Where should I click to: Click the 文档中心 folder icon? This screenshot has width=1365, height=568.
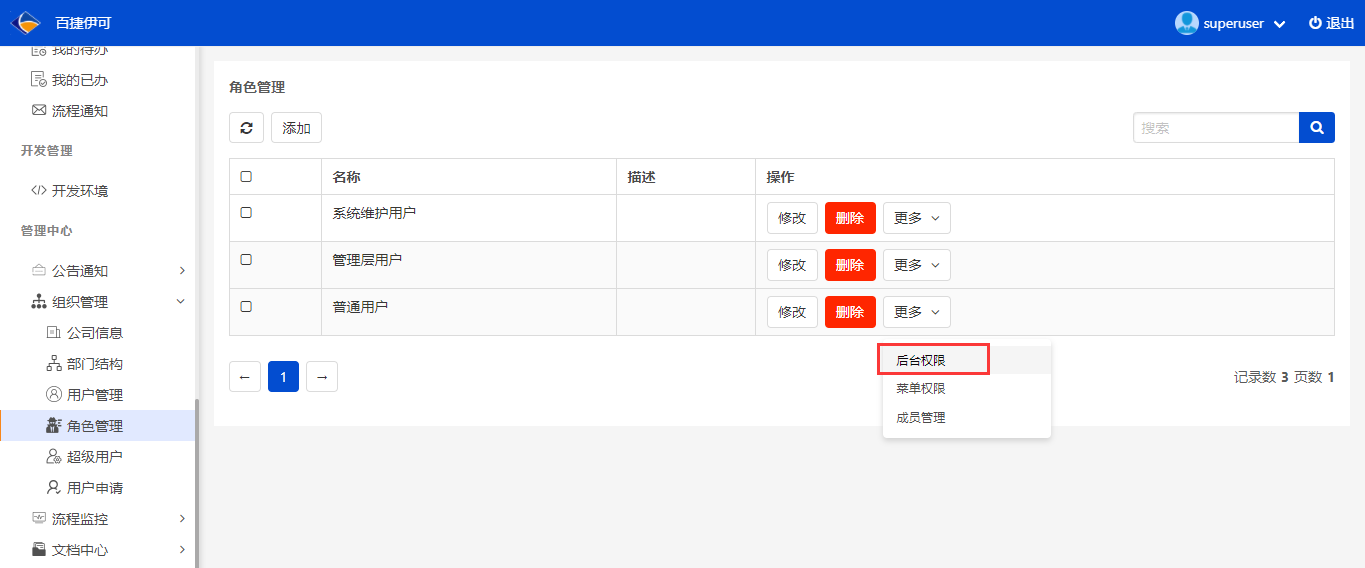(x=39, y=550)
